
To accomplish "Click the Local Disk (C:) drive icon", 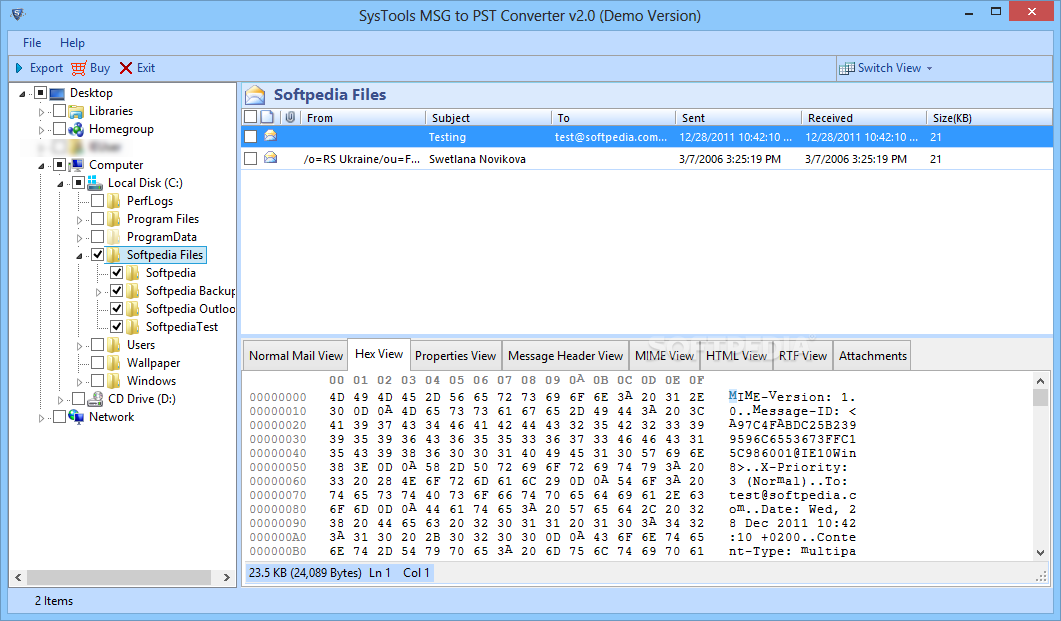I will coord(95,183).
